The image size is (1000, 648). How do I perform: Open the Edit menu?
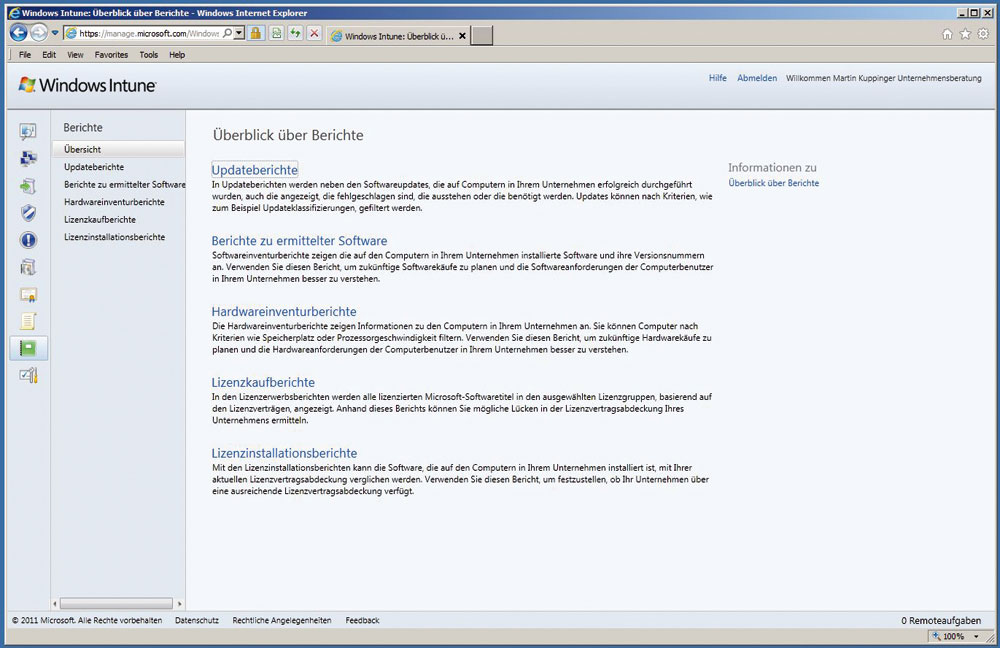coord(49,55)
